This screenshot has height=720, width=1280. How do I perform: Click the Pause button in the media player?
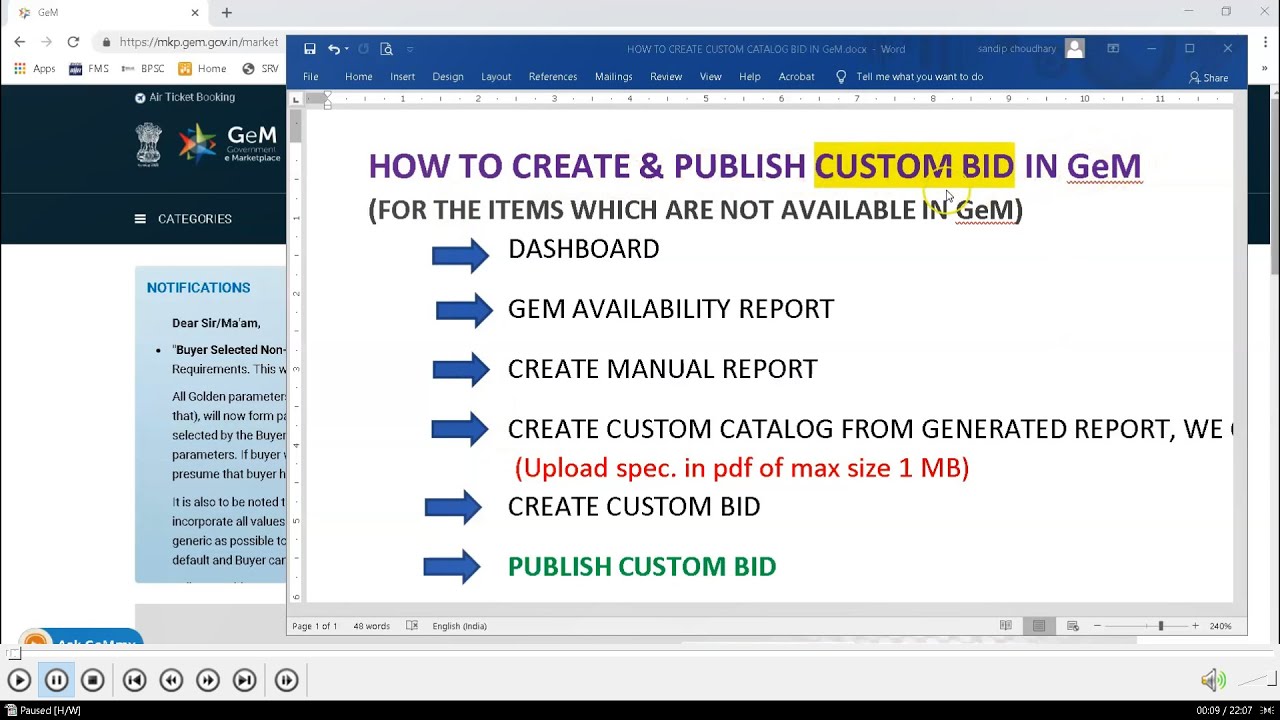pos(56,680)
